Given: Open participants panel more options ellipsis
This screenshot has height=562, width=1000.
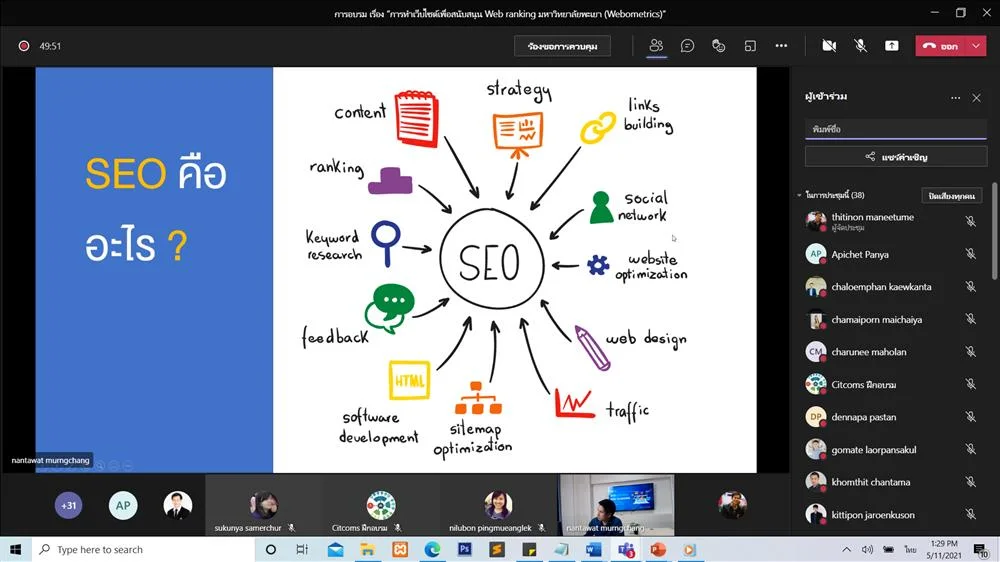Looking at the screenshot, I should [955, 98].
